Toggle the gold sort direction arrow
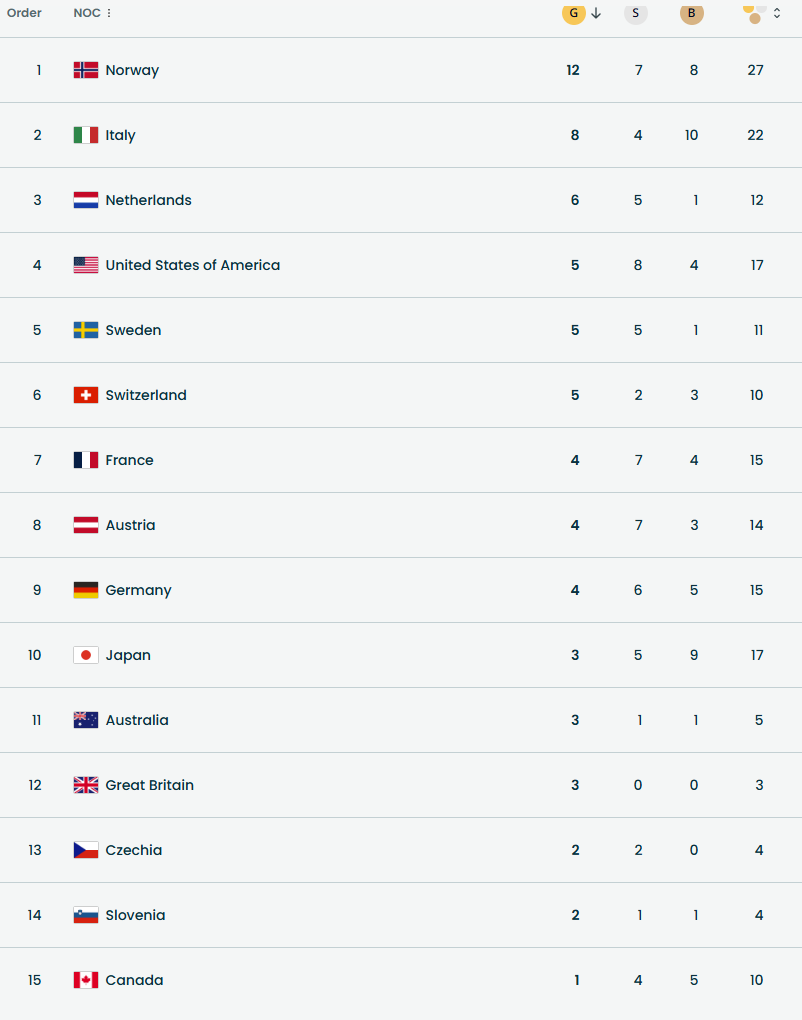This screenshot has height=1020, width=802. point(596,13)
